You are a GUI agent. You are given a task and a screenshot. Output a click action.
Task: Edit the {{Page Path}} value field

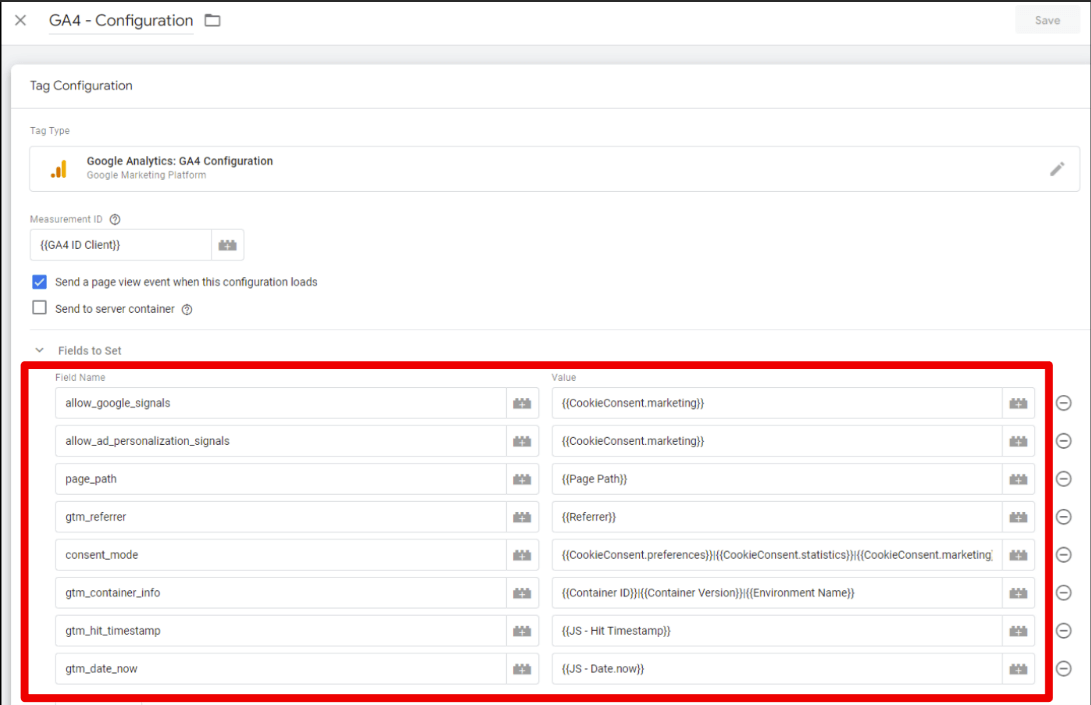[777, 479]
